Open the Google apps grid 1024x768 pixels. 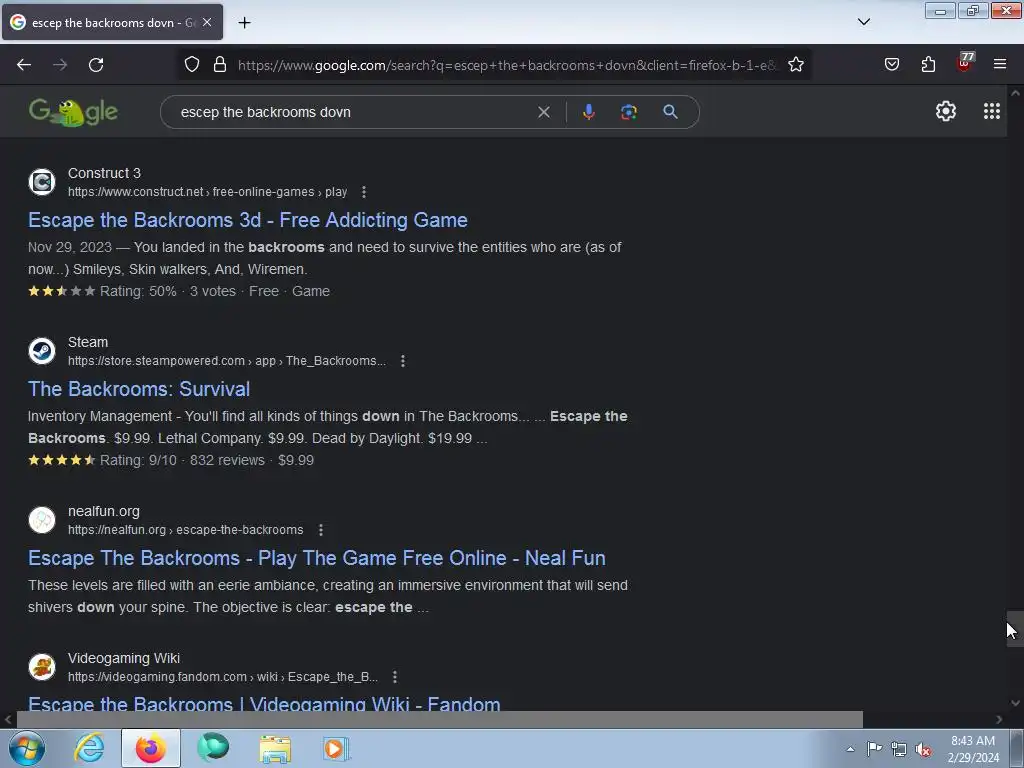point(991,112)
